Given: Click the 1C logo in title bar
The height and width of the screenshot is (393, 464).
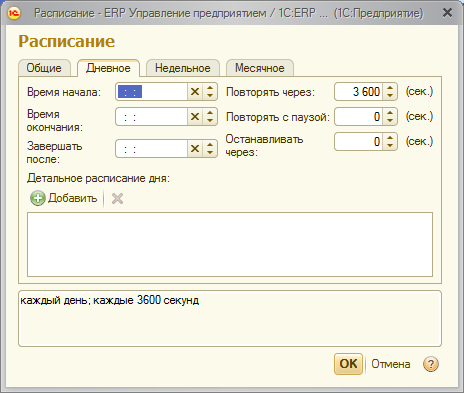Looking at the screenshot, I should click(x=14, y=13).
